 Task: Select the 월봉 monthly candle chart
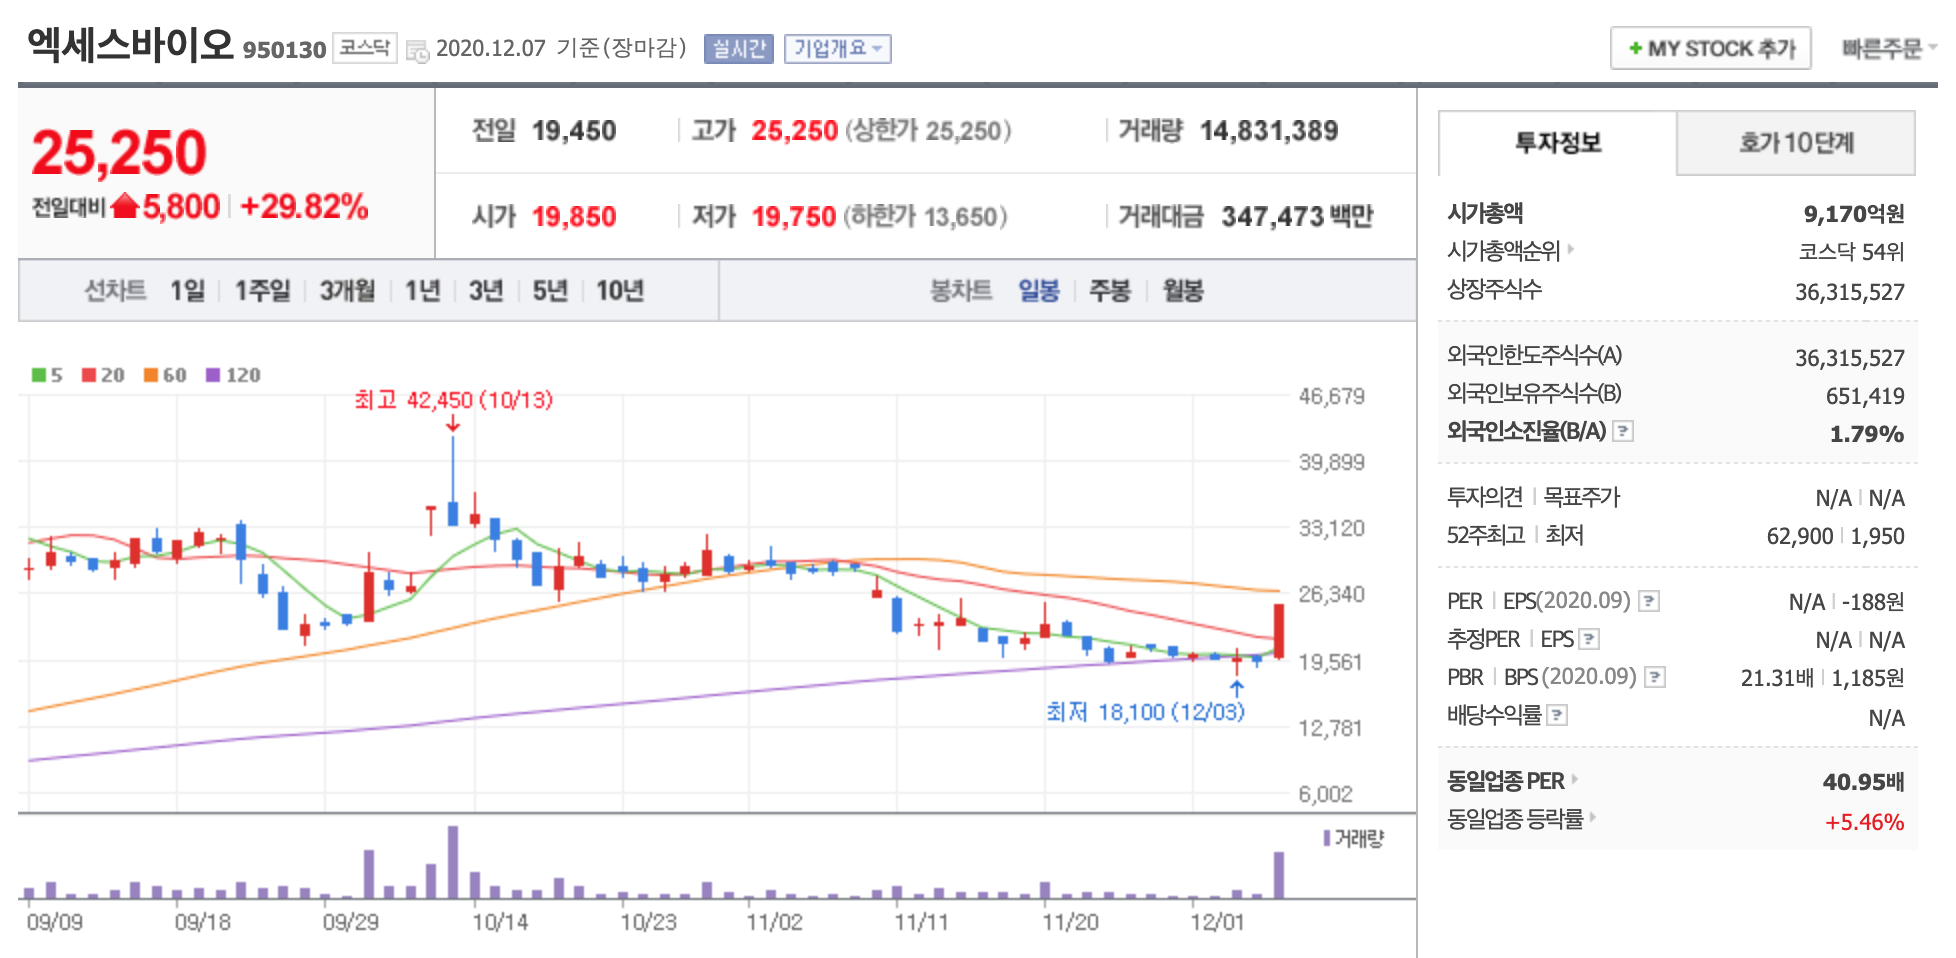tap(1183, 290)
